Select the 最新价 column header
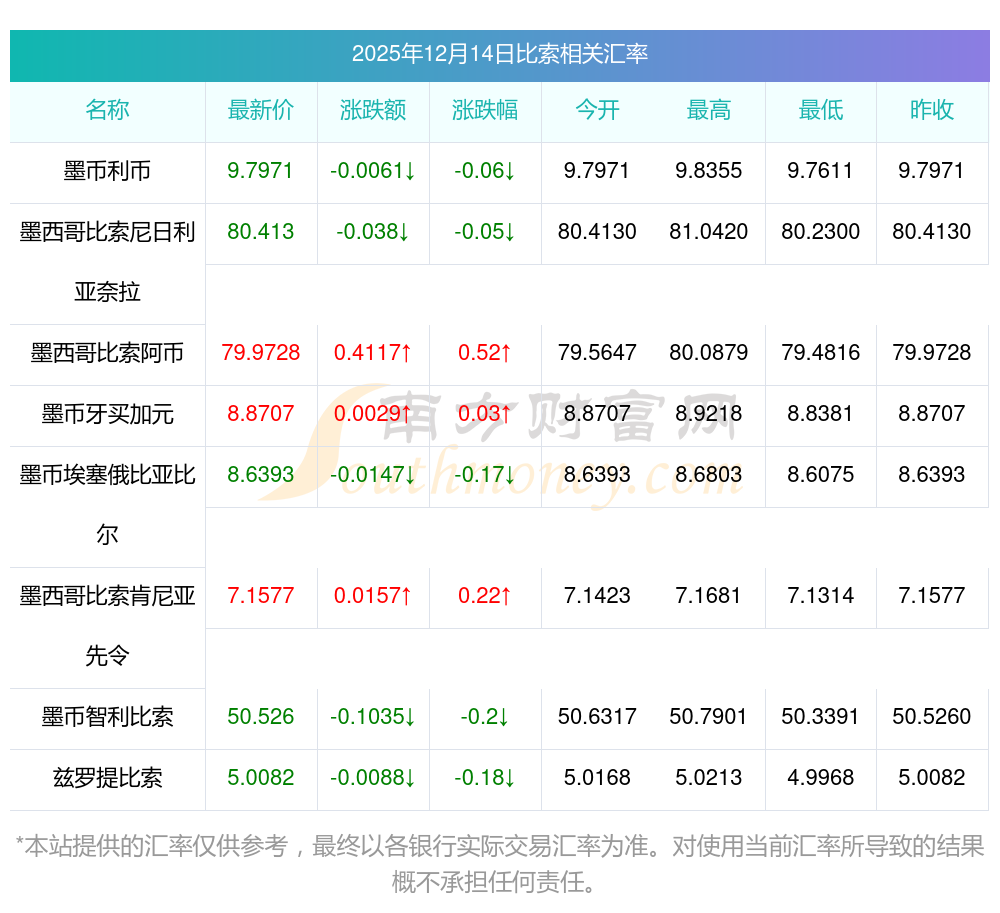 260,110
